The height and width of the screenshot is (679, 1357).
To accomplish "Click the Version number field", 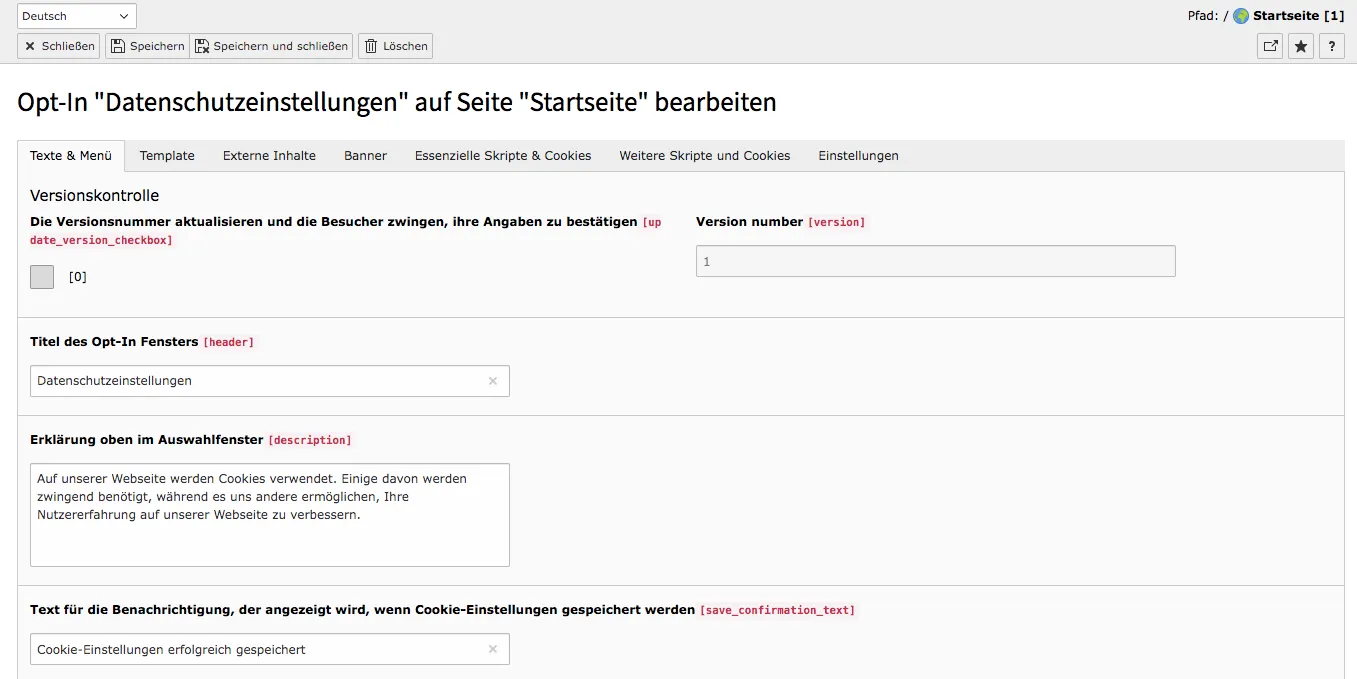I will [x=935, y=261].
